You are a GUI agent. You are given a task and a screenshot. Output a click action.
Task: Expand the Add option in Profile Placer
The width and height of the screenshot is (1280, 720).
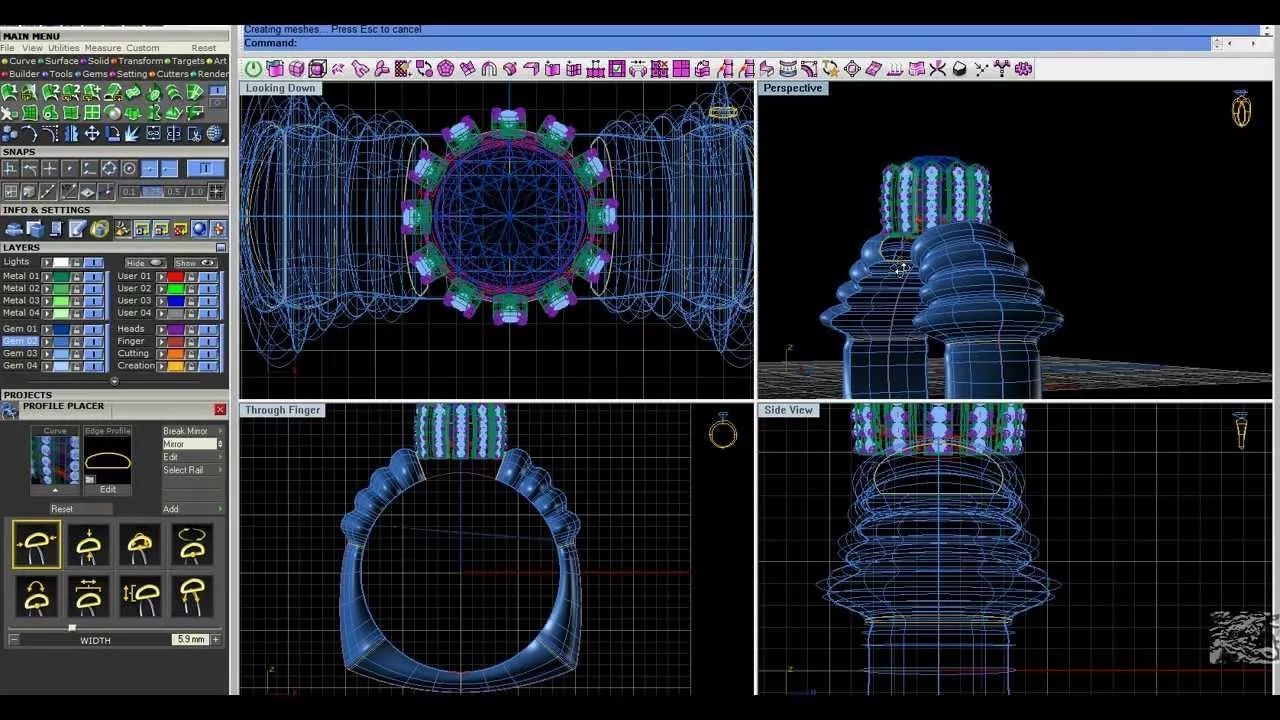219,509
